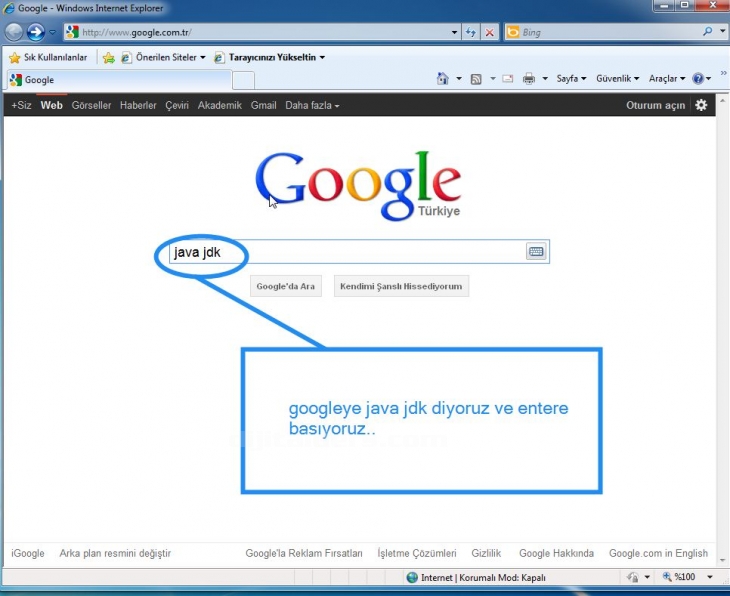Viewport: 730px width, 596px height.
Task: Click the page refresh icon
Action: coord(471,32)
